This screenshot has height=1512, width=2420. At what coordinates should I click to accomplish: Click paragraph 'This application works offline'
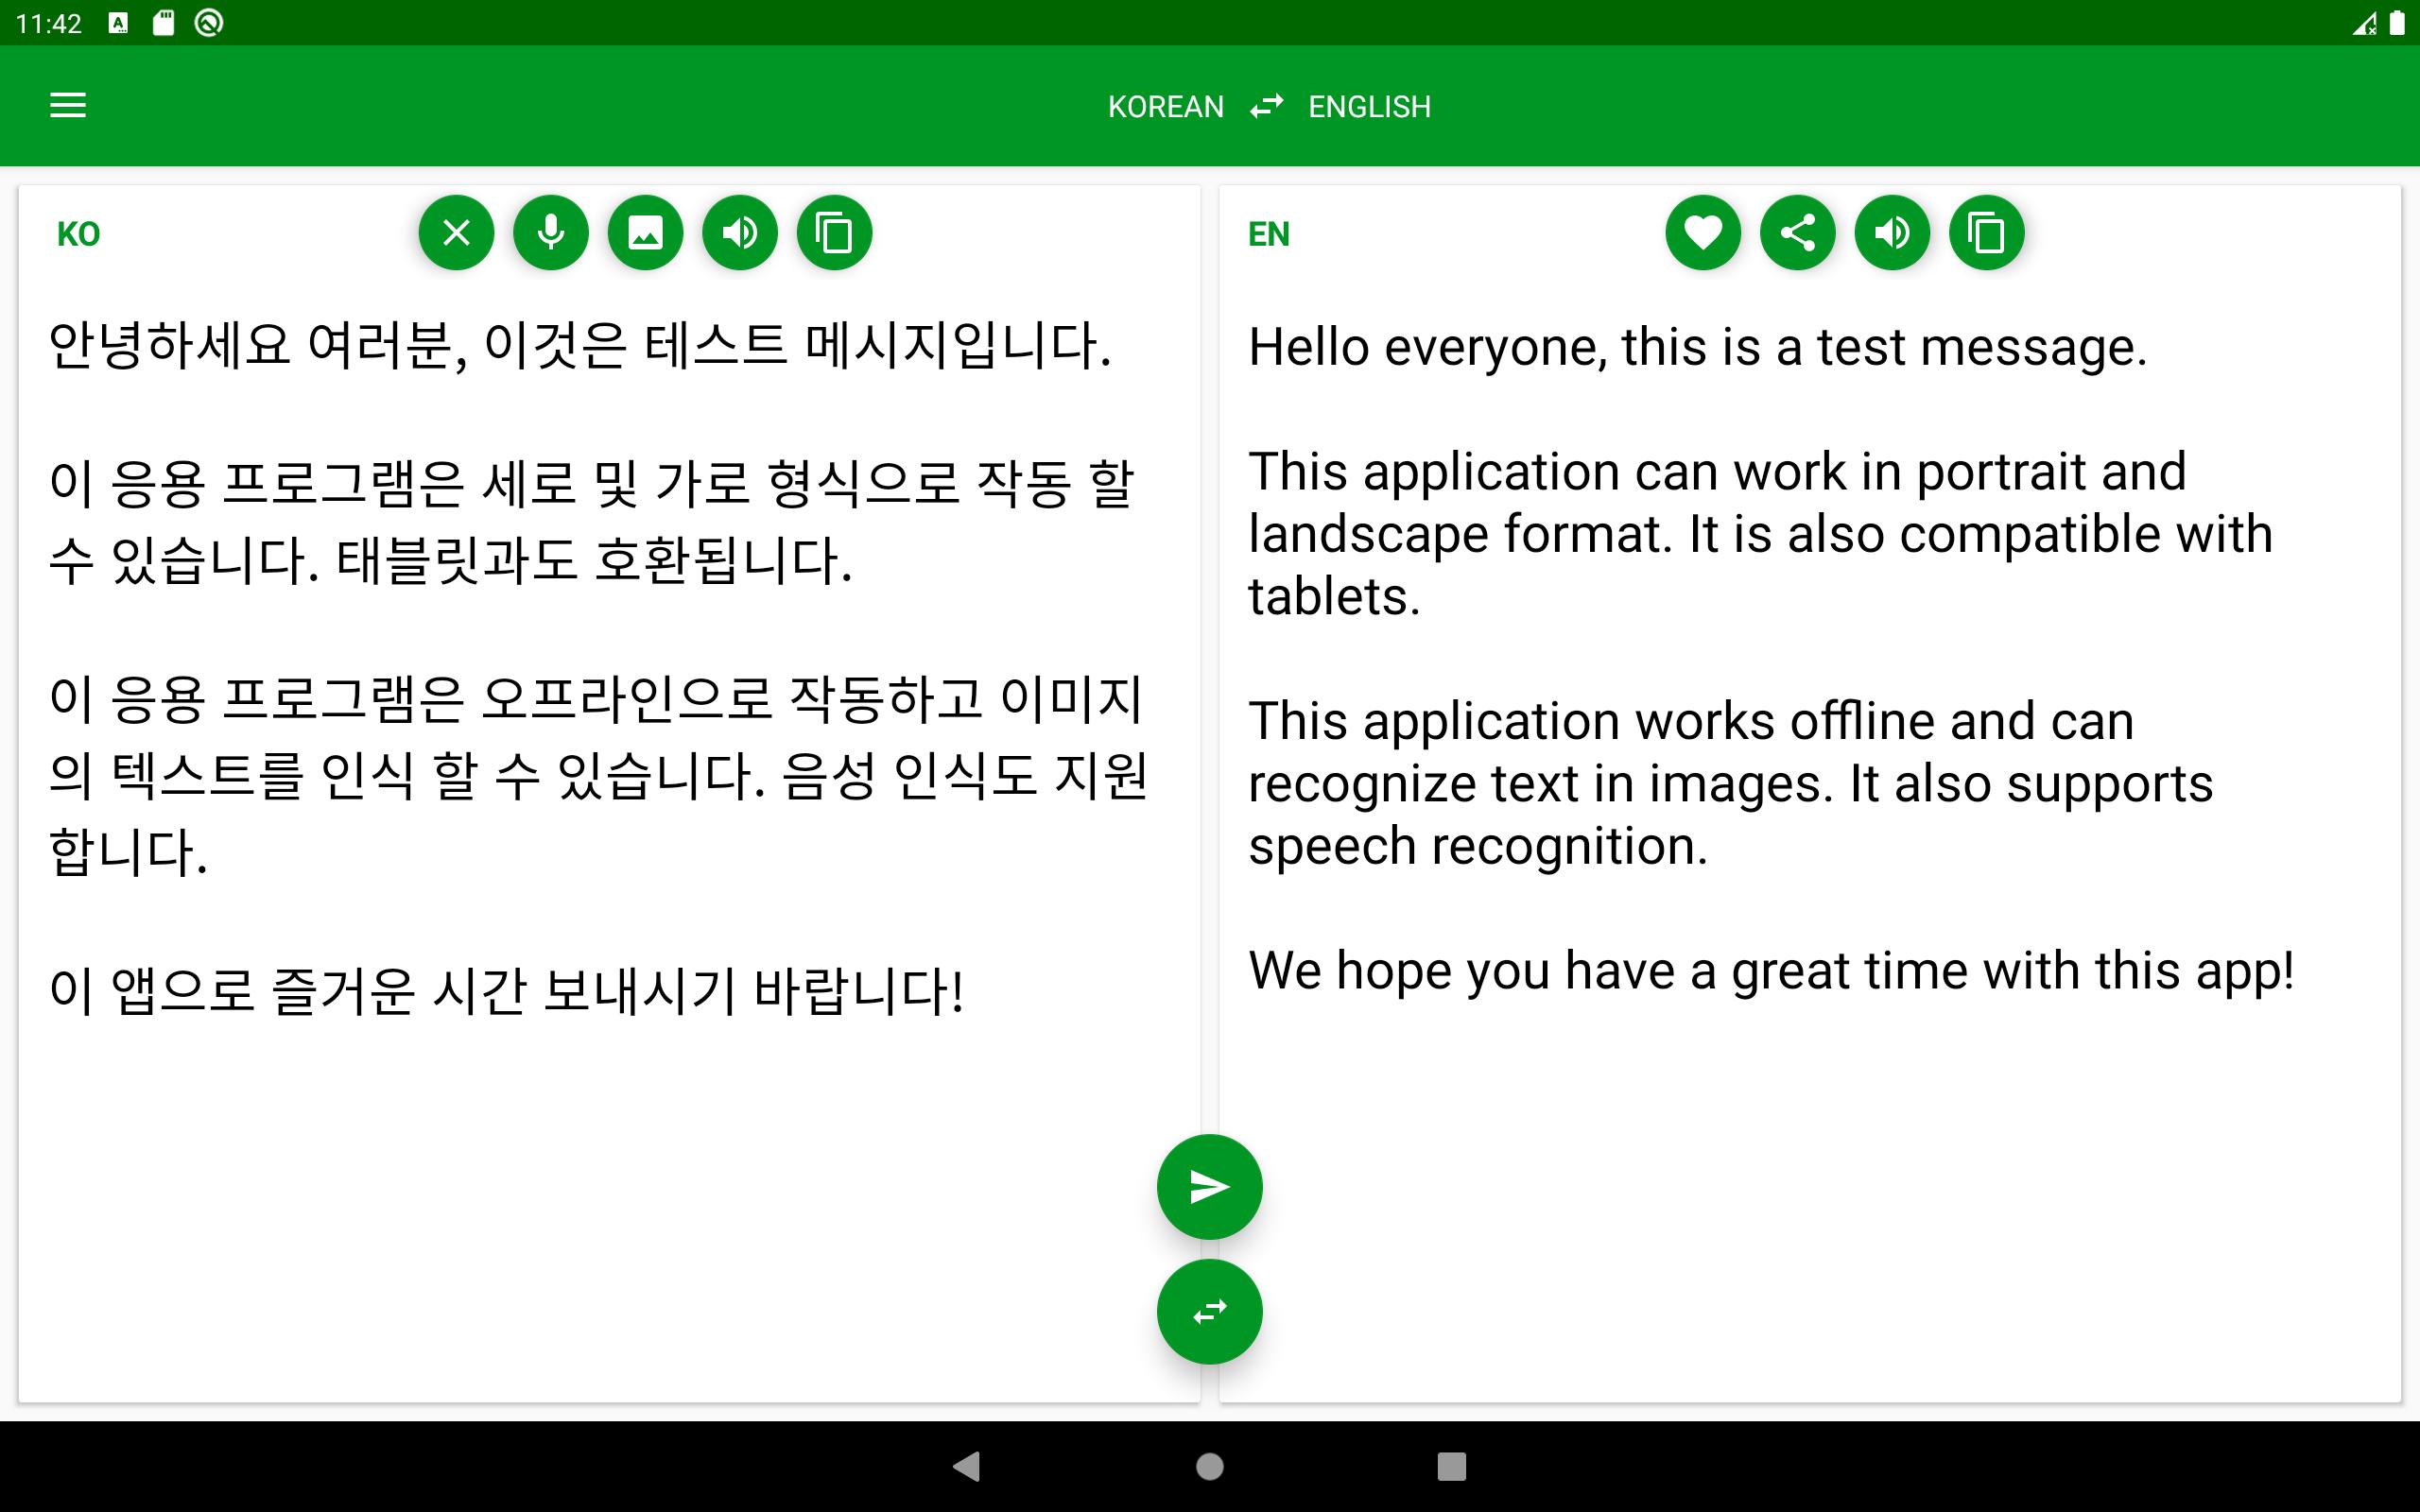click(1730, 783)
